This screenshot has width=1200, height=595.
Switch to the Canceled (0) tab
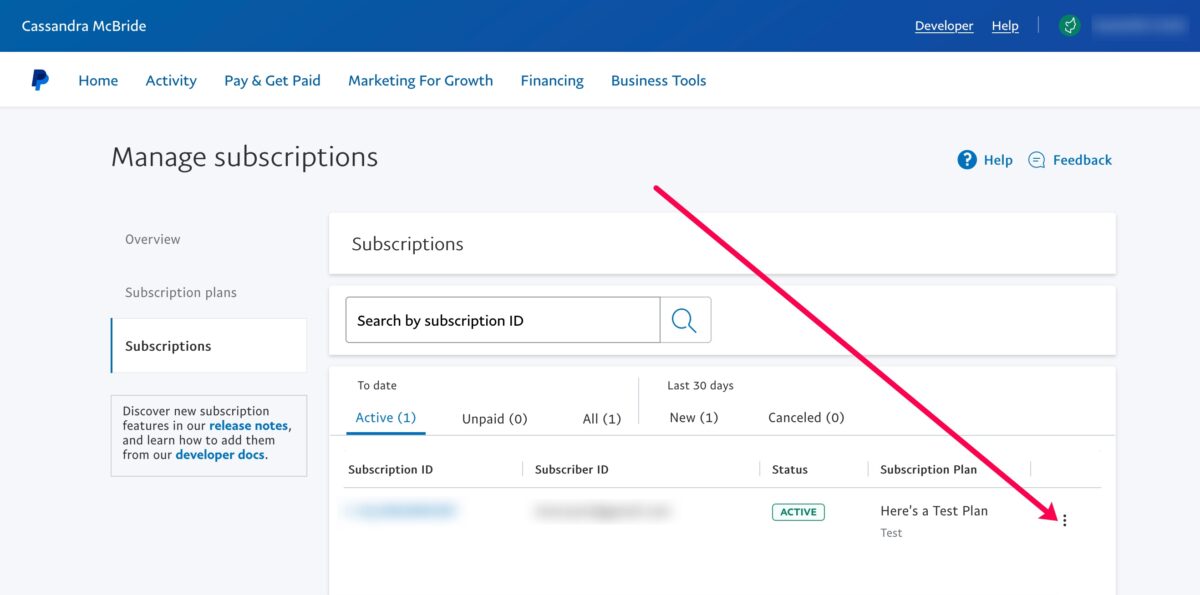point(806,418)
